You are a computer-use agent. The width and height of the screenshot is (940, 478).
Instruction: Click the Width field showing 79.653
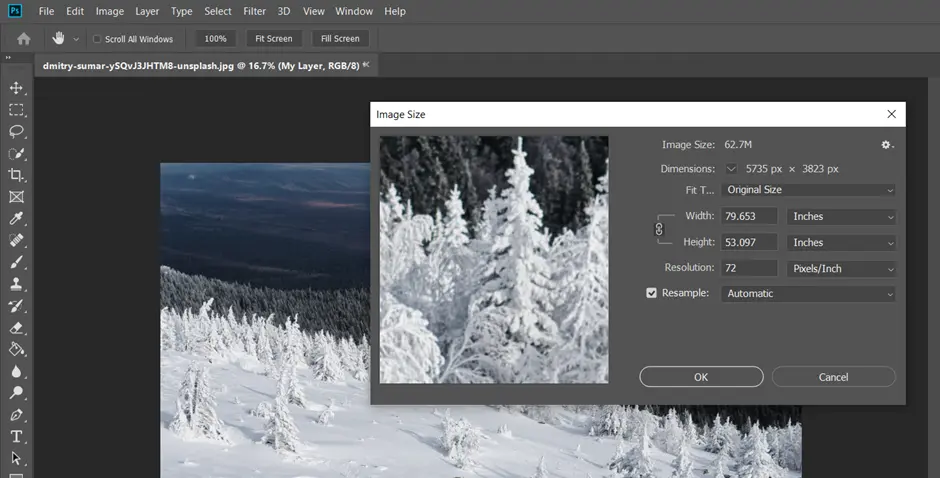[x=749, y=217]
